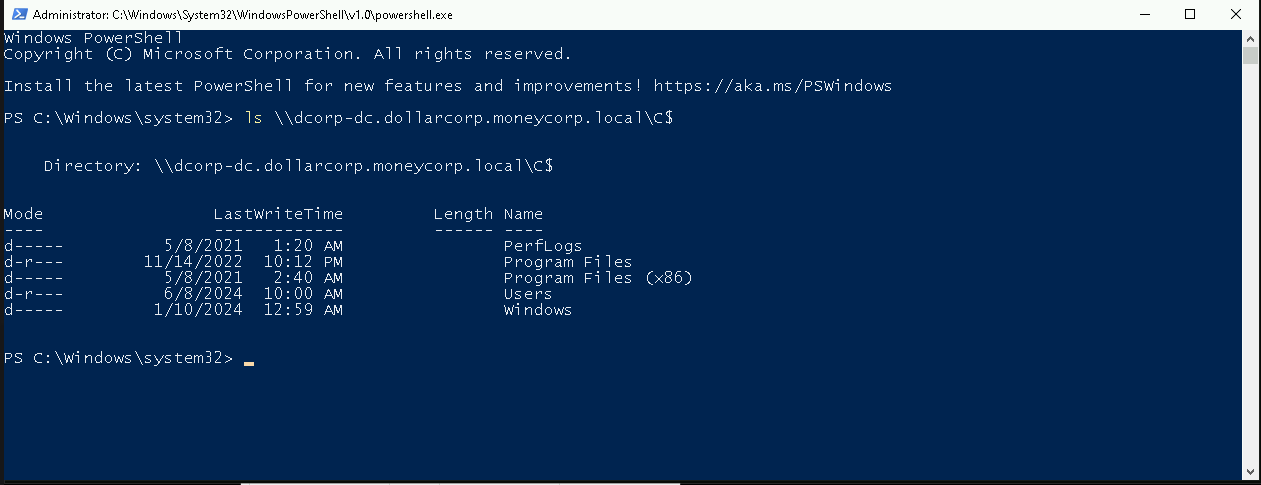Close the PowerShell window

coord(1236,15)
